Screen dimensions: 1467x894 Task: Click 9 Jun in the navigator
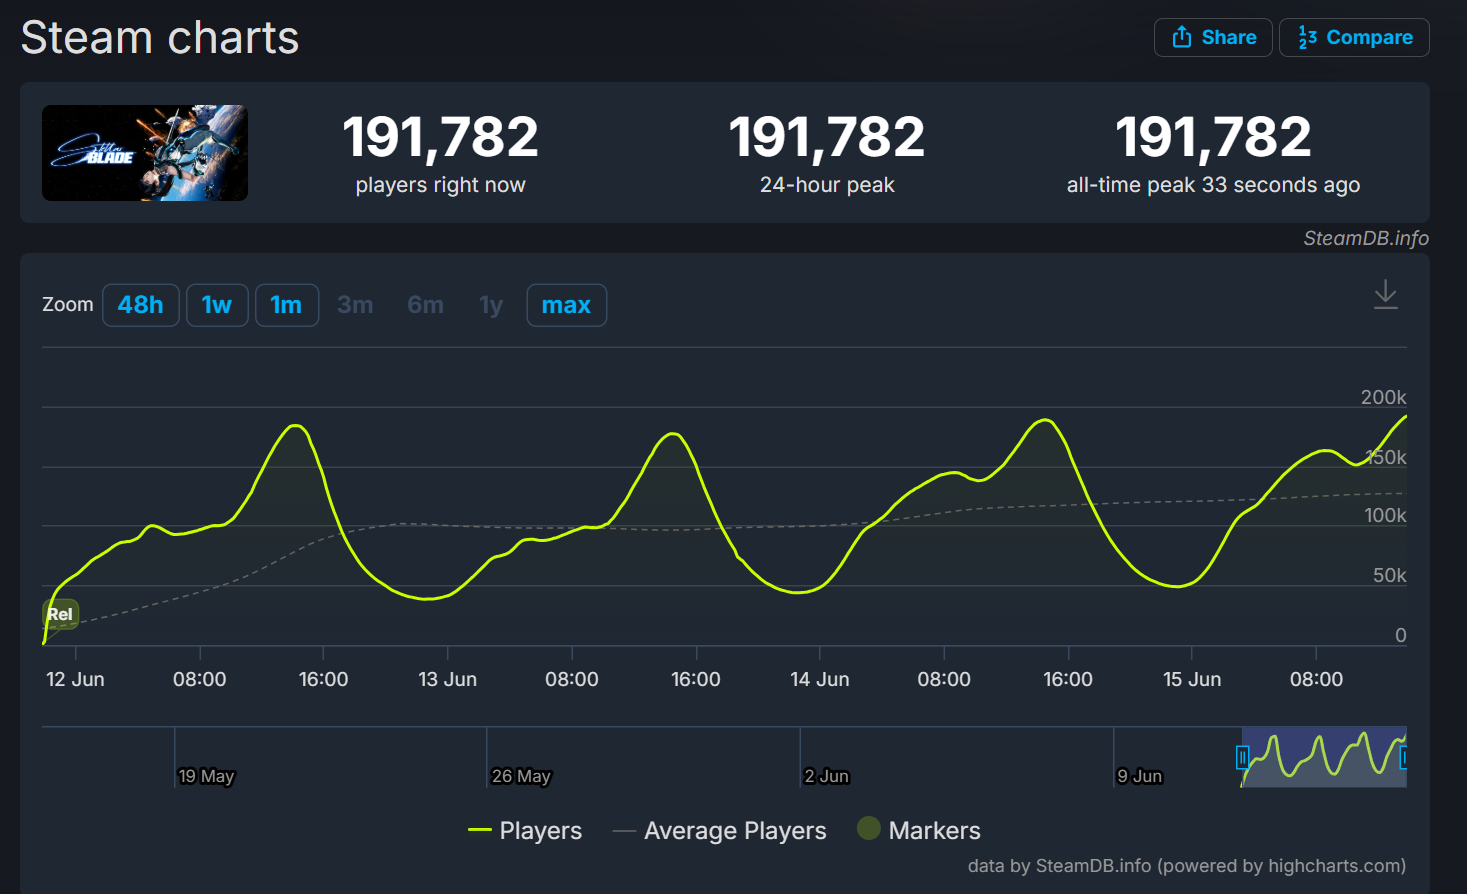click(1139, 776)
